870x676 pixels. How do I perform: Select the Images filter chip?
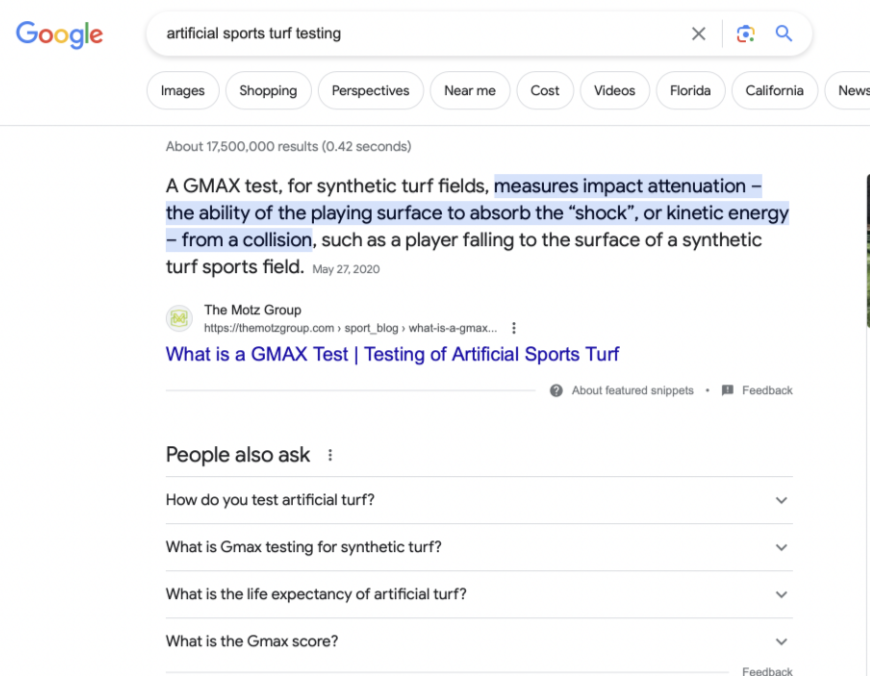pyautogui.click(x=183, y=90)
